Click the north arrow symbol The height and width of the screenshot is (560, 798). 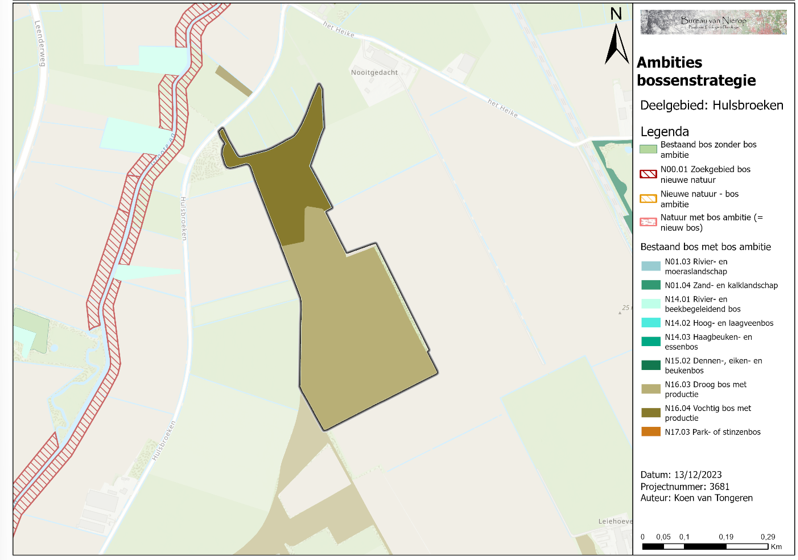point(616,37)
